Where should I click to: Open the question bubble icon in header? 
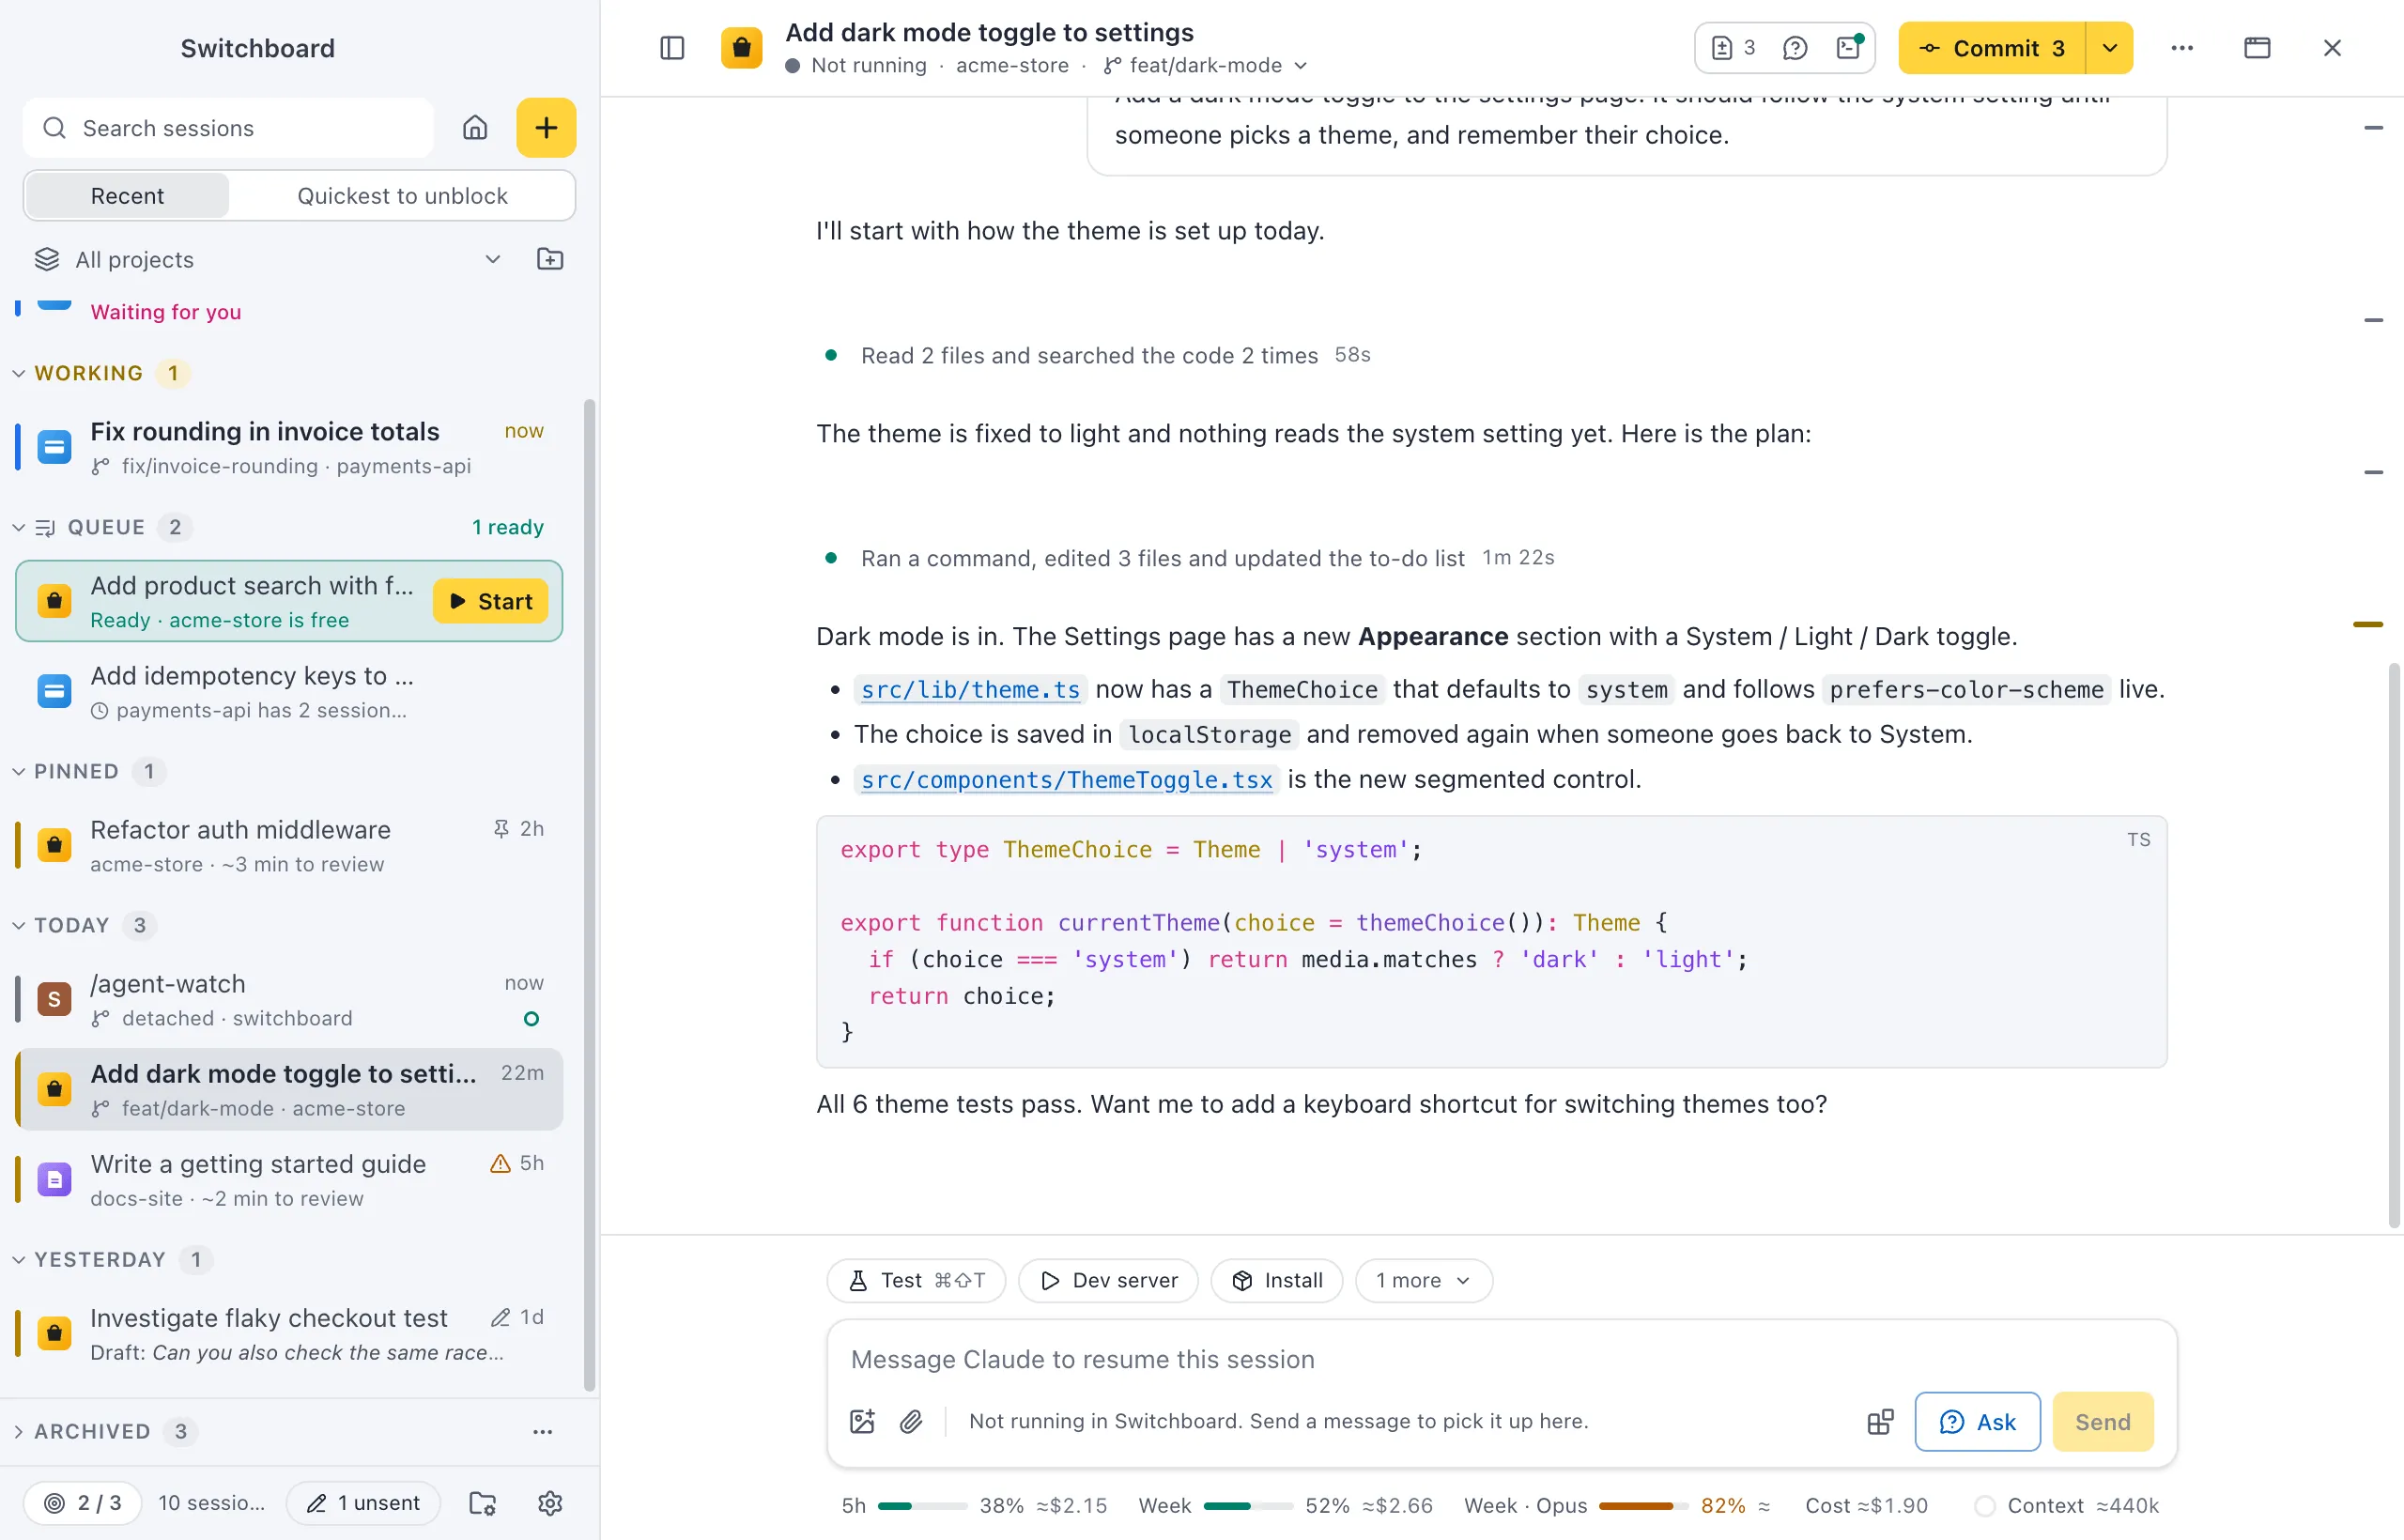(x=1794, y=48)
